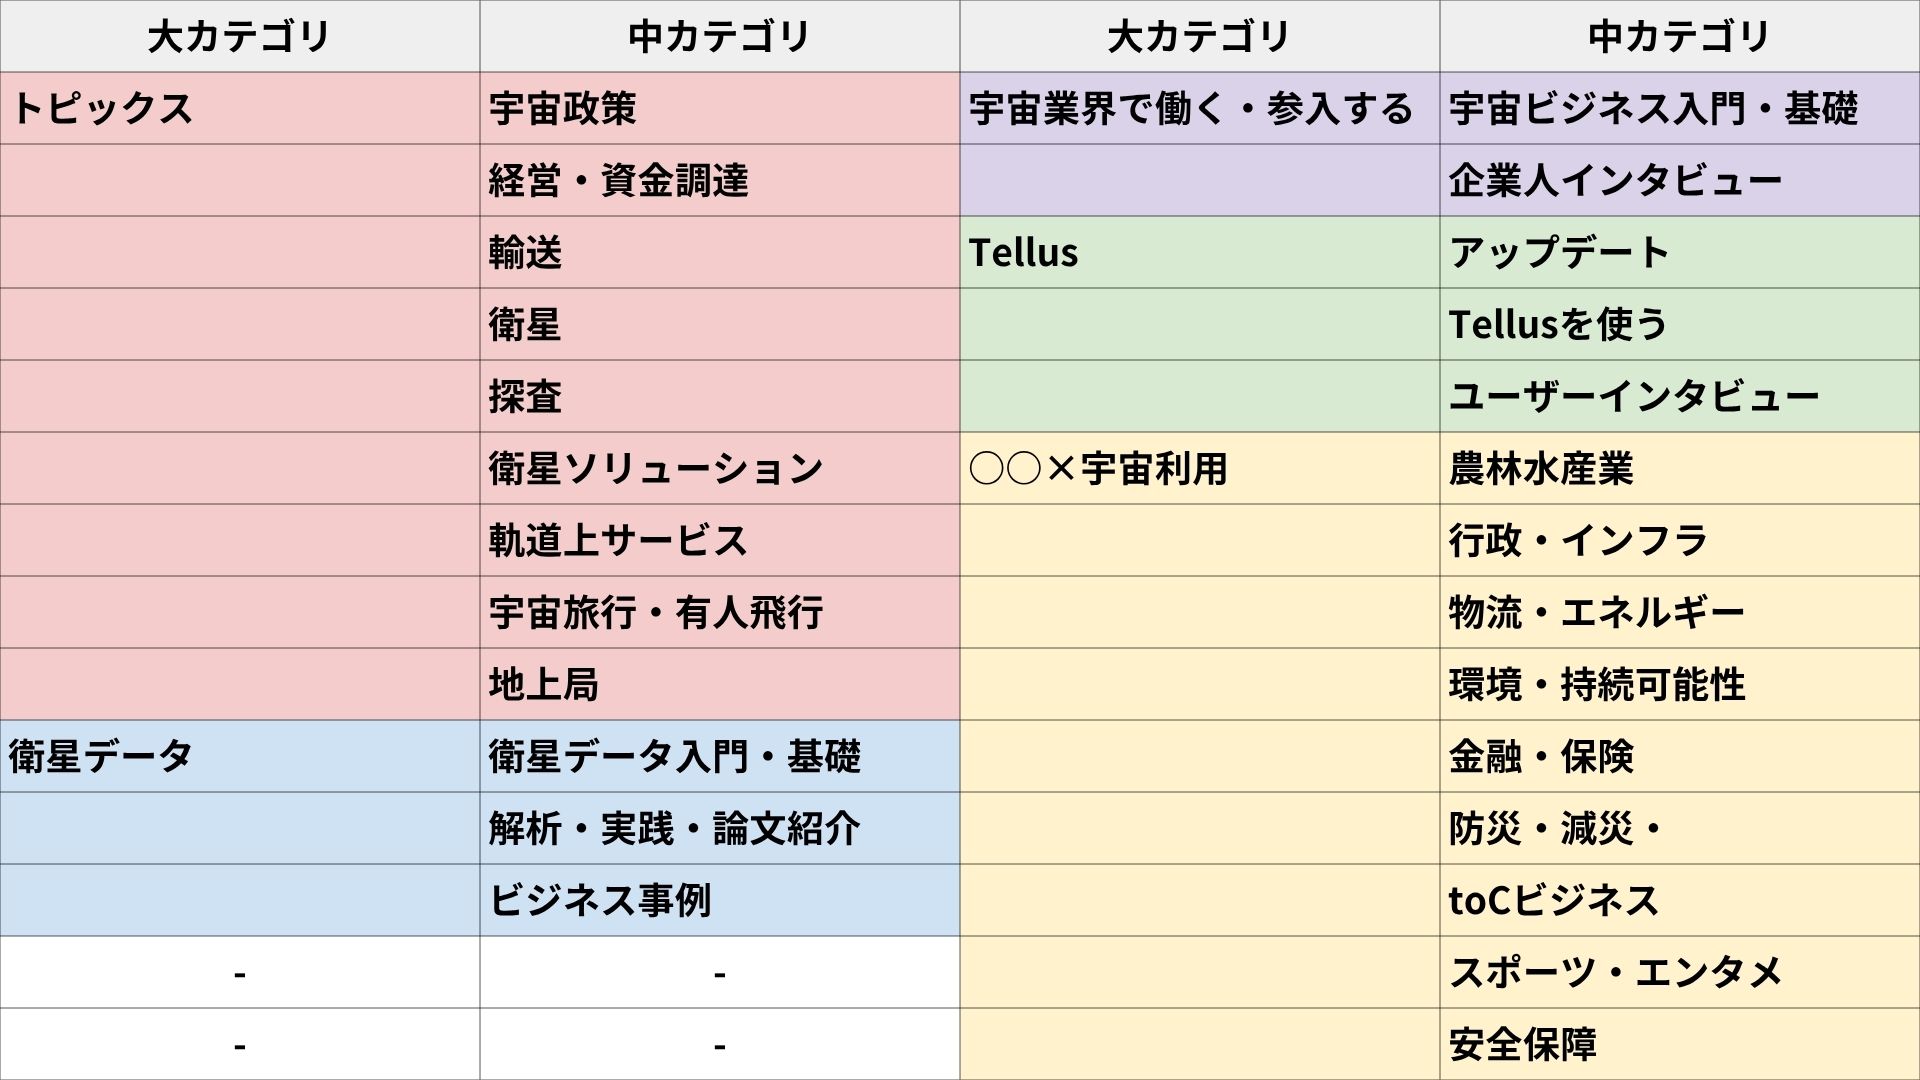1920x1080 pixels.
Task: Select the 地上局 cell
Action: [720, 684]
